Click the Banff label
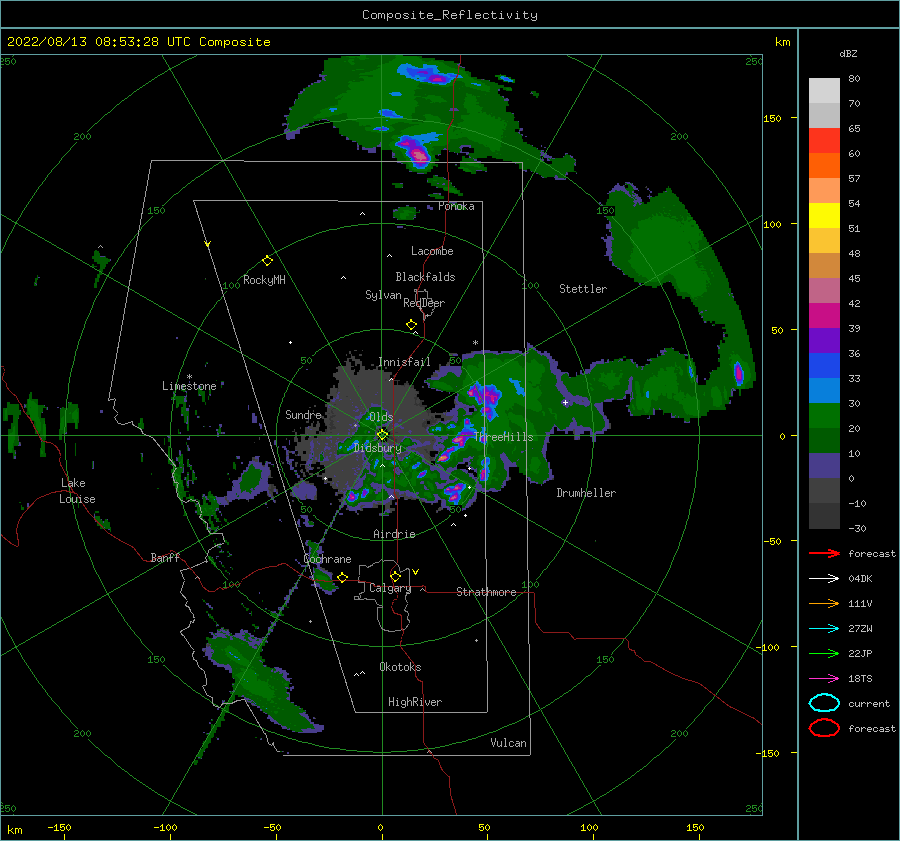 click(165, 557)
